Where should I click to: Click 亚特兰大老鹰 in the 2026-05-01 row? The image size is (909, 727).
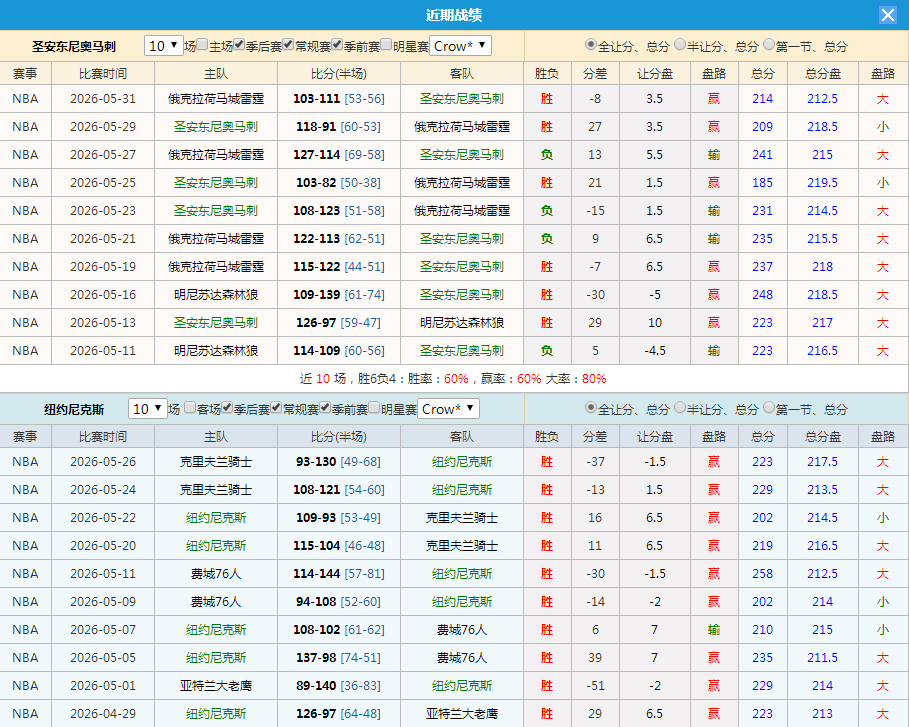coord(216,685)
